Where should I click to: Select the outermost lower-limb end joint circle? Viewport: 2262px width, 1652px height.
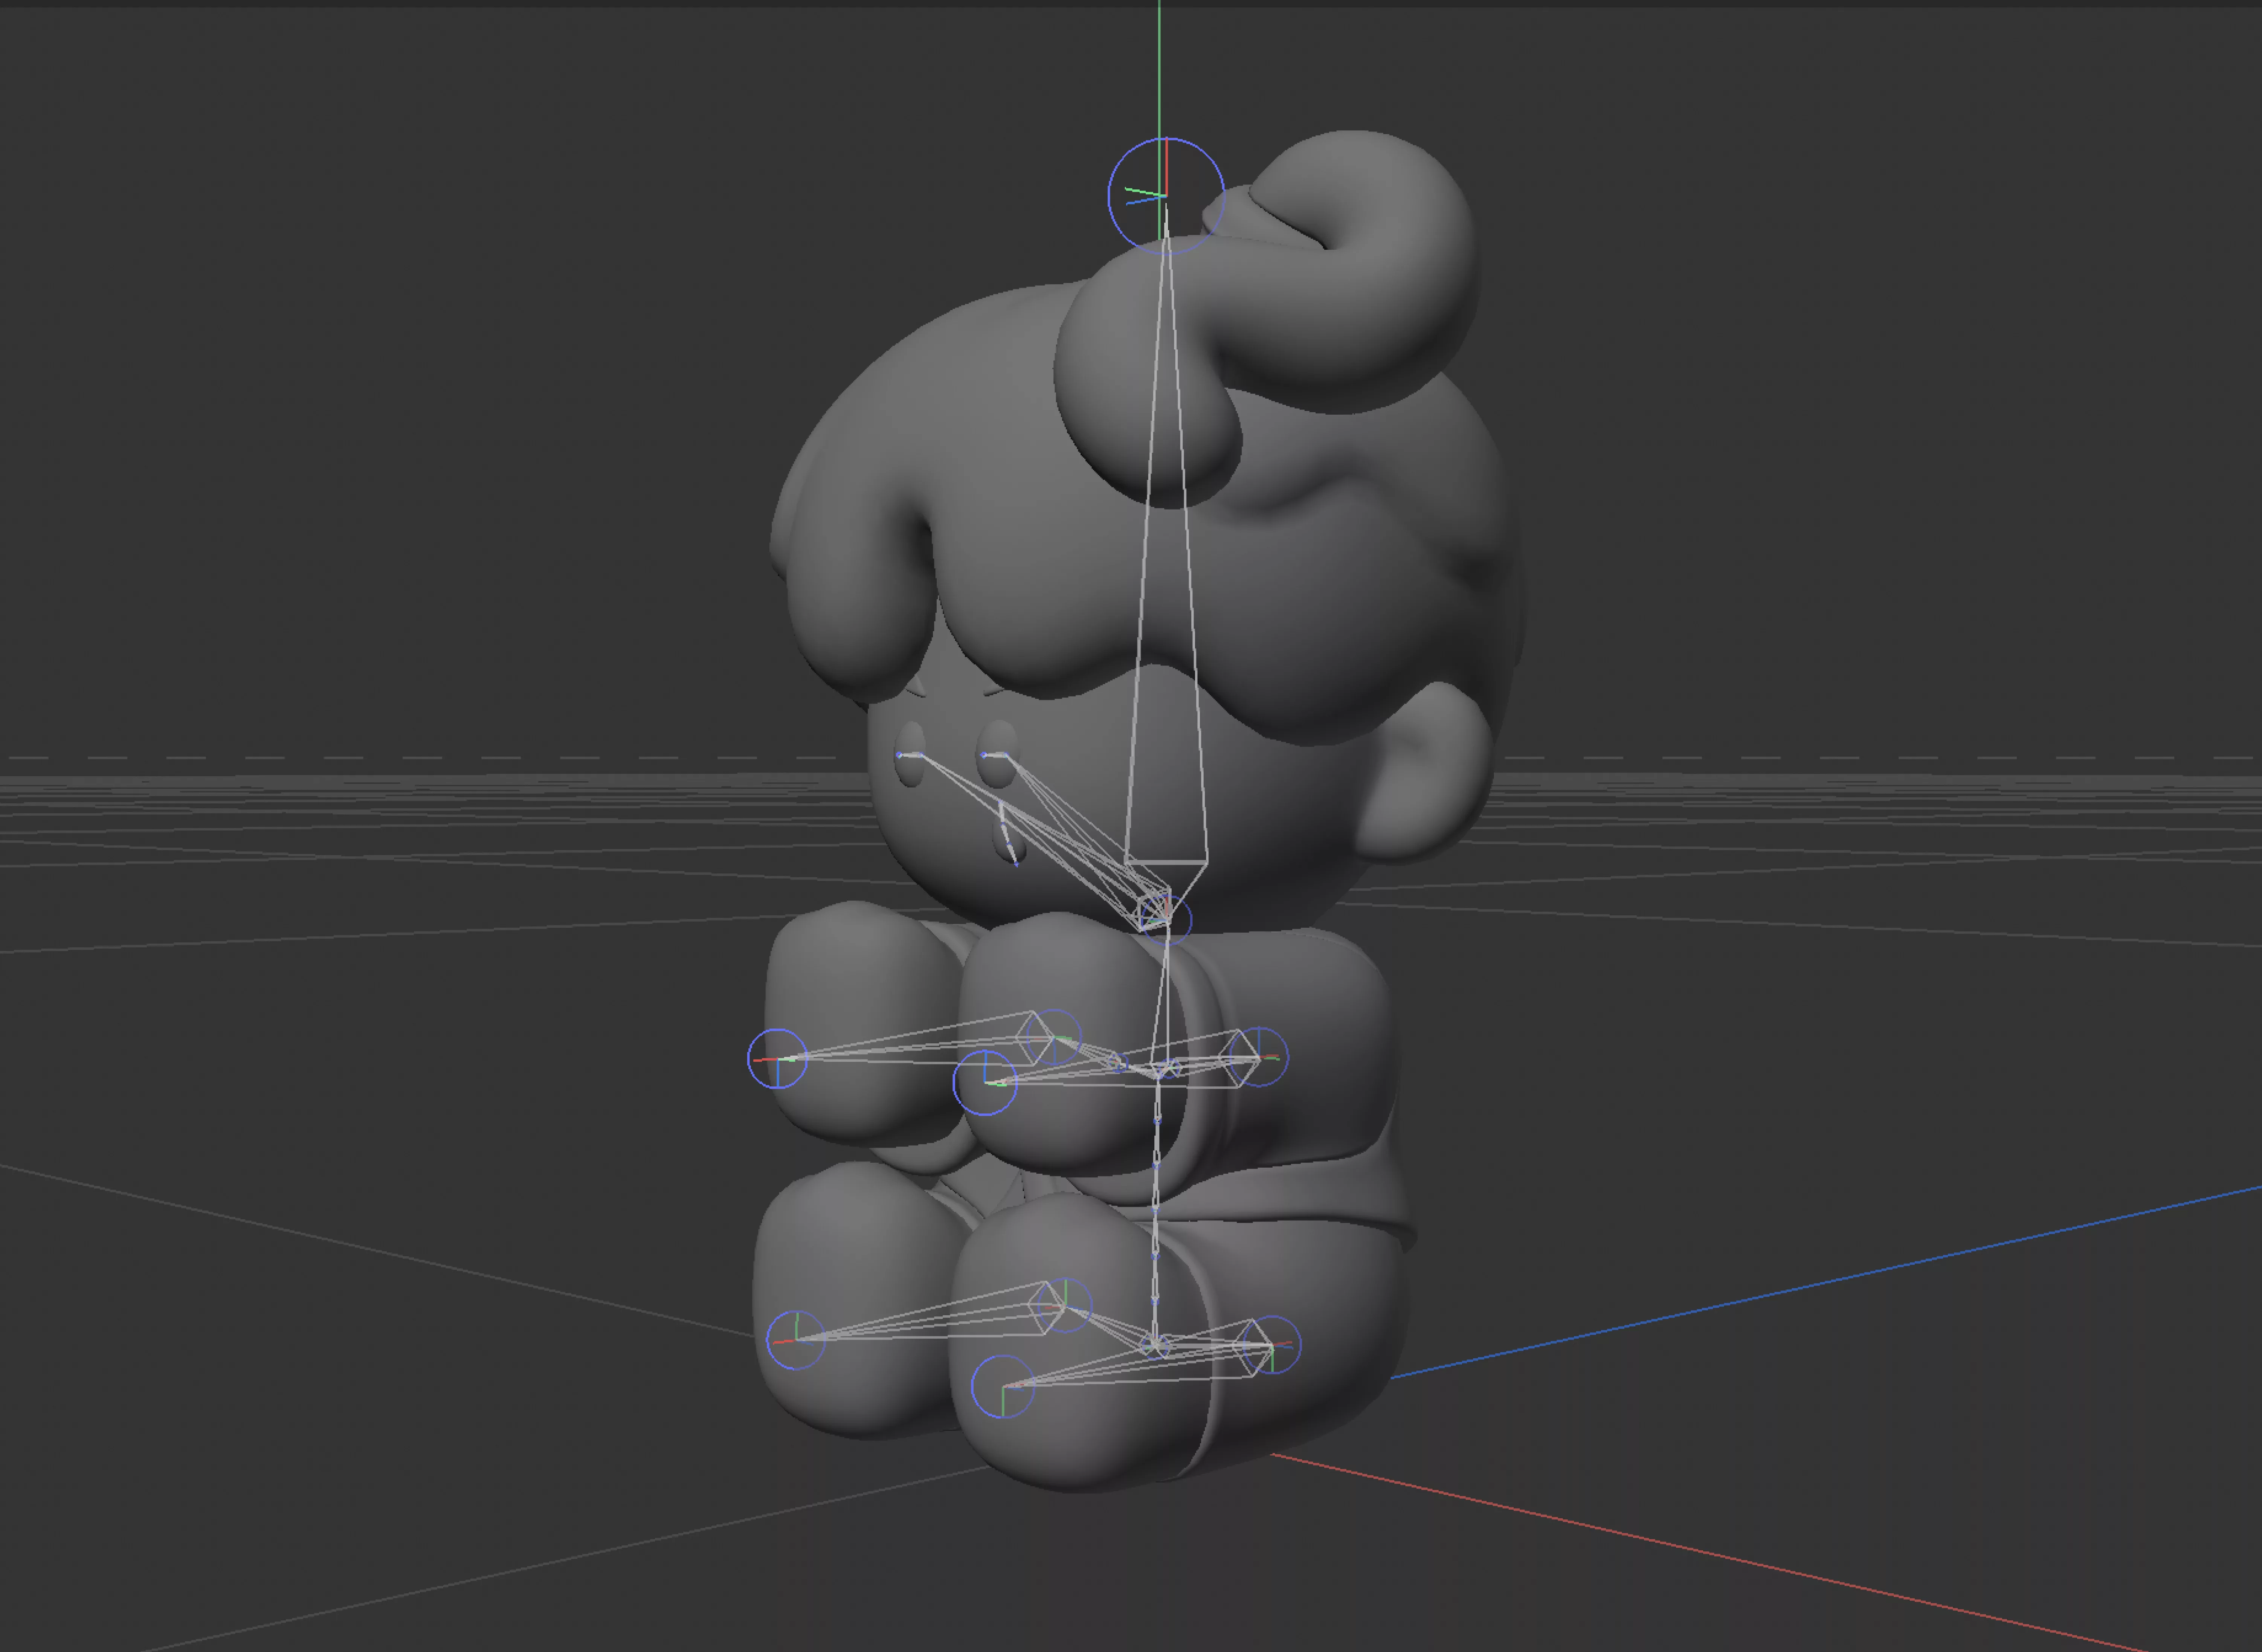[x=796, y=1340]
